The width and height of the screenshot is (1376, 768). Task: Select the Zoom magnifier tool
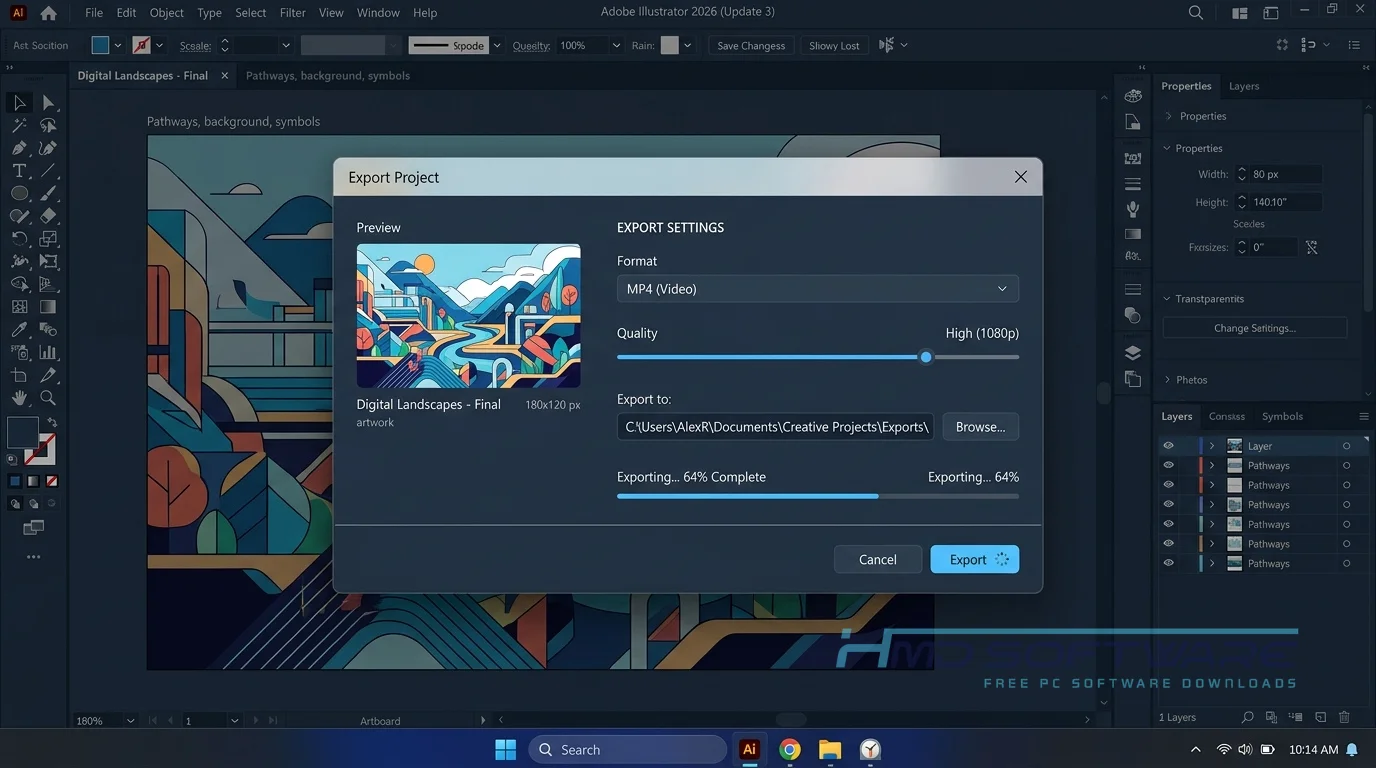tap(48, 398)
